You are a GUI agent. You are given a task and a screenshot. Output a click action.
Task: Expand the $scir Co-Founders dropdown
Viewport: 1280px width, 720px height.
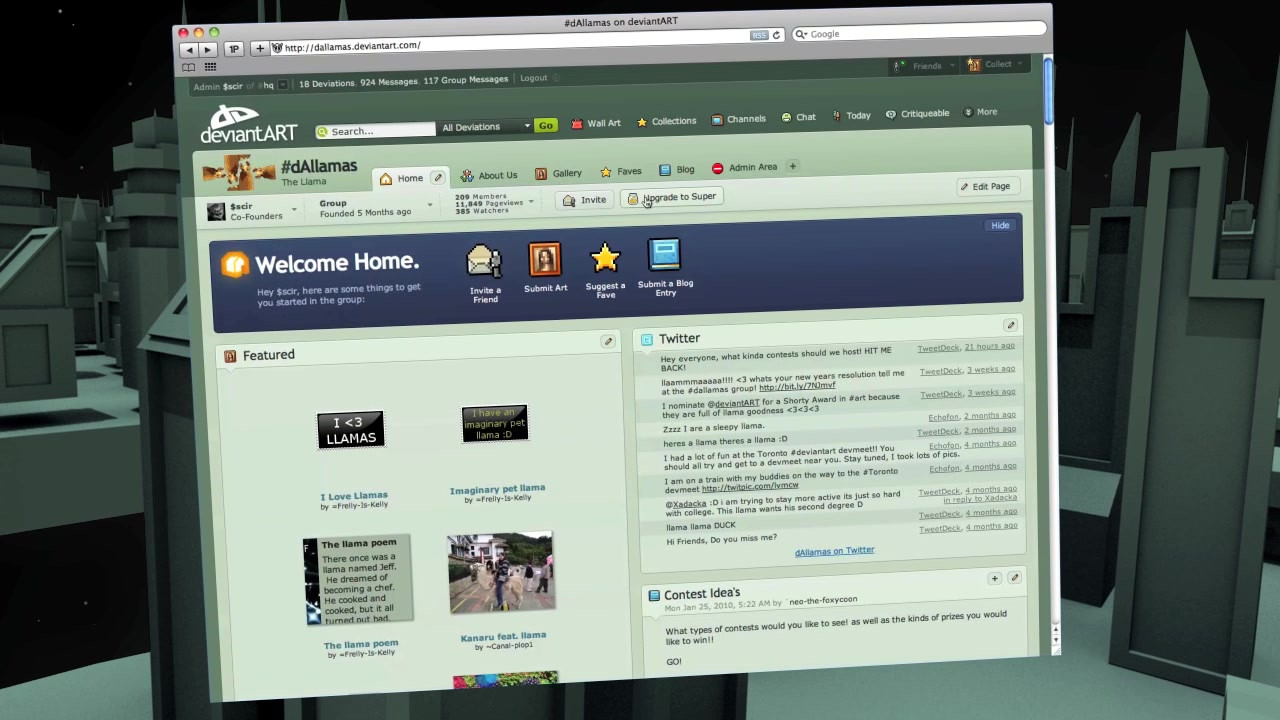point(294,210)
